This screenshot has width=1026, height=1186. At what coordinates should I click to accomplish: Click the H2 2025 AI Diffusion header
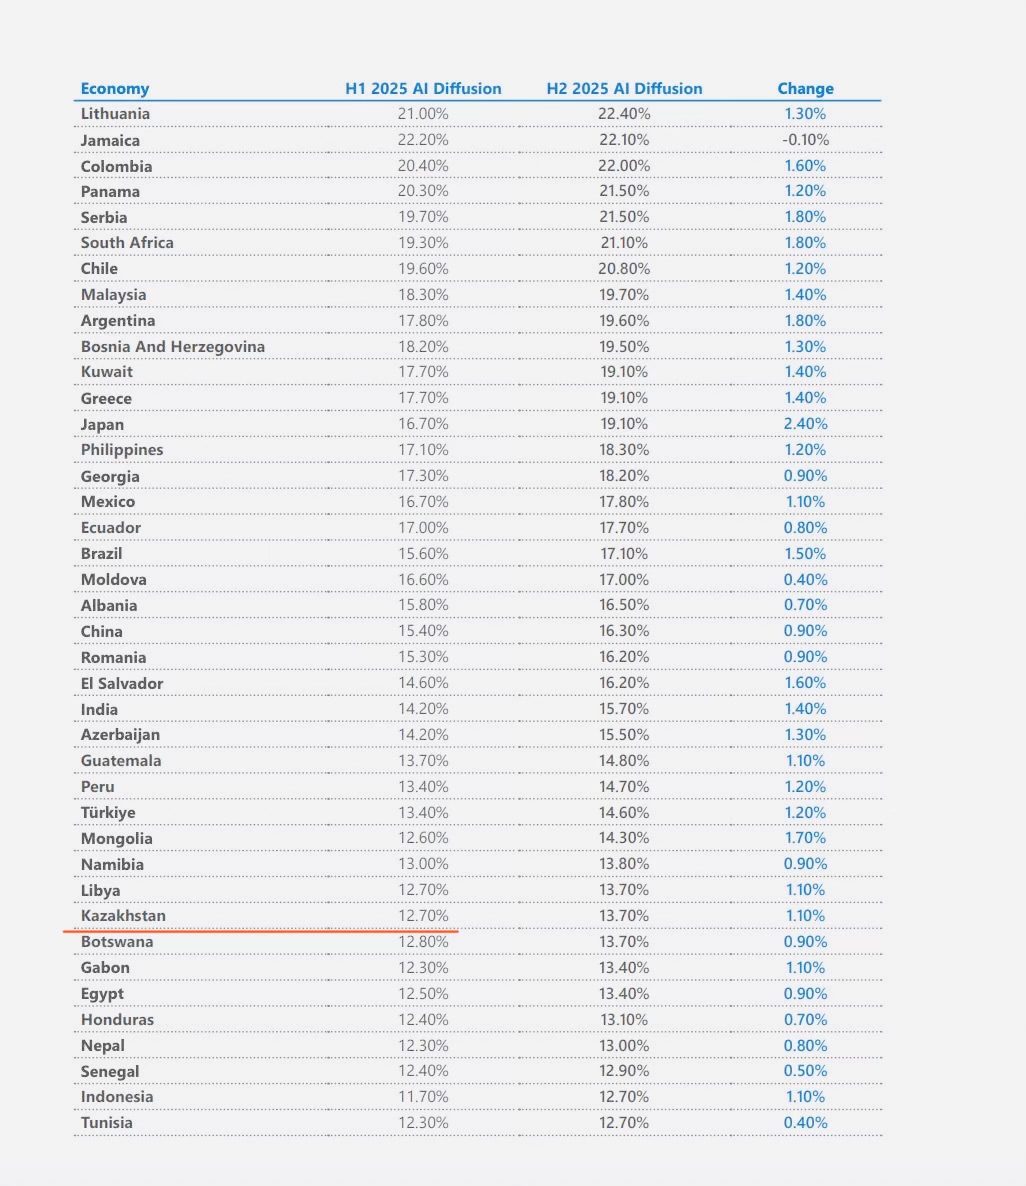[624, 88]
